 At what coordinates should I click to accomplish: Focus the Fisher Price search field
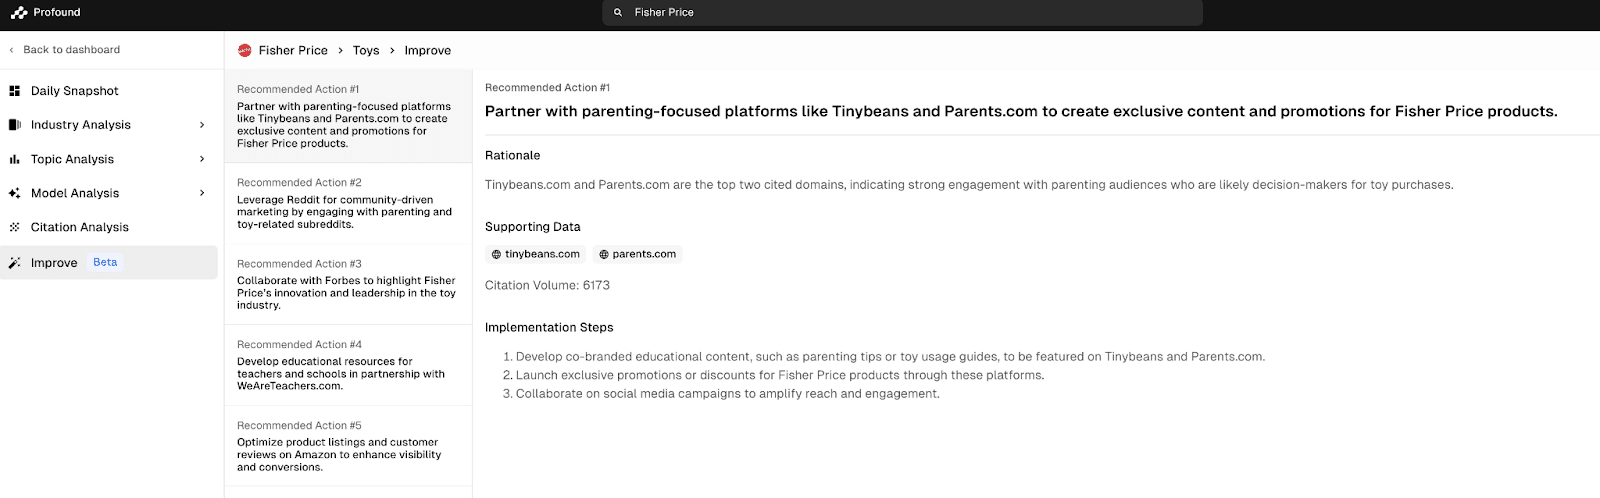click(902, 13)
